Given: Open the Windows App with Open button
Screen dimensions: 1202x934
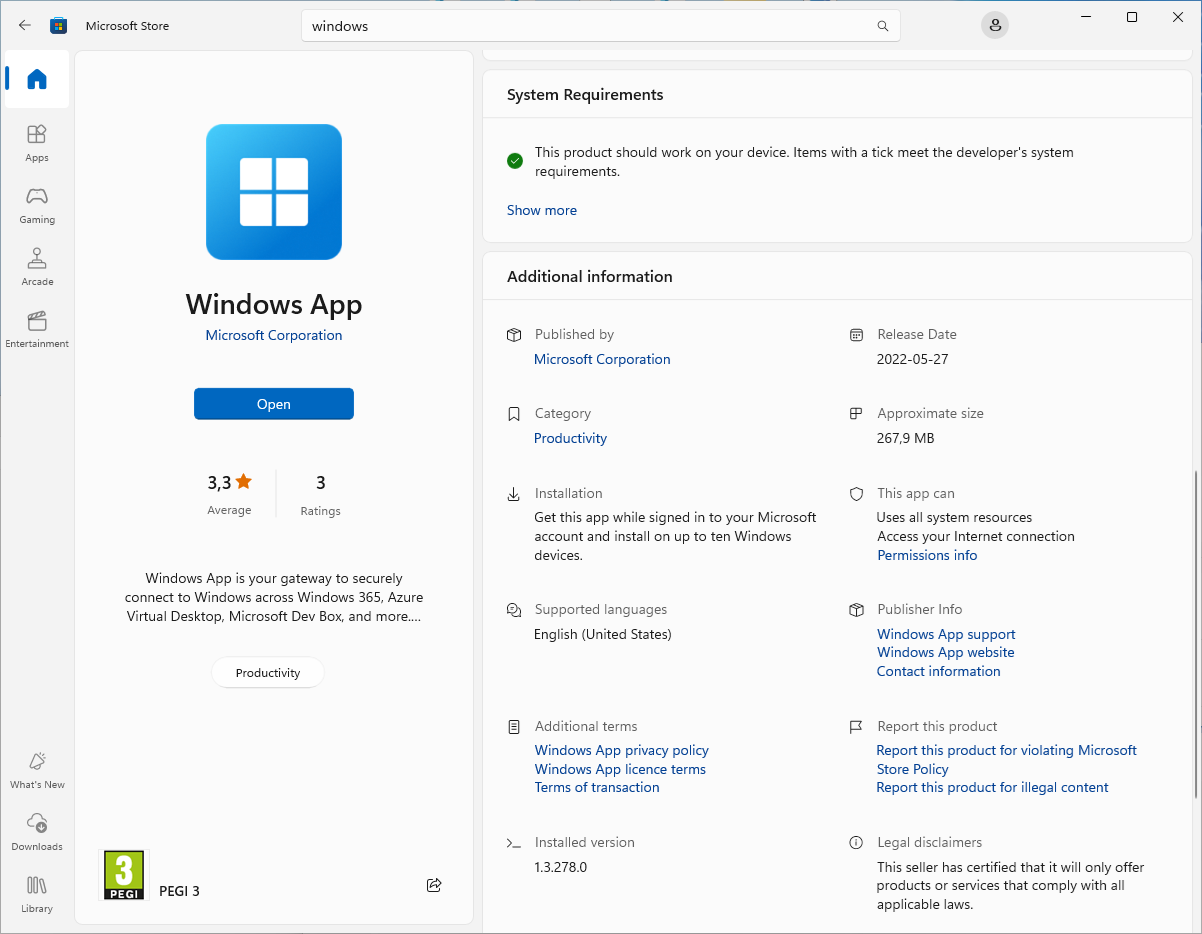Looking at the screenshot, I should [x=274, y=404].
